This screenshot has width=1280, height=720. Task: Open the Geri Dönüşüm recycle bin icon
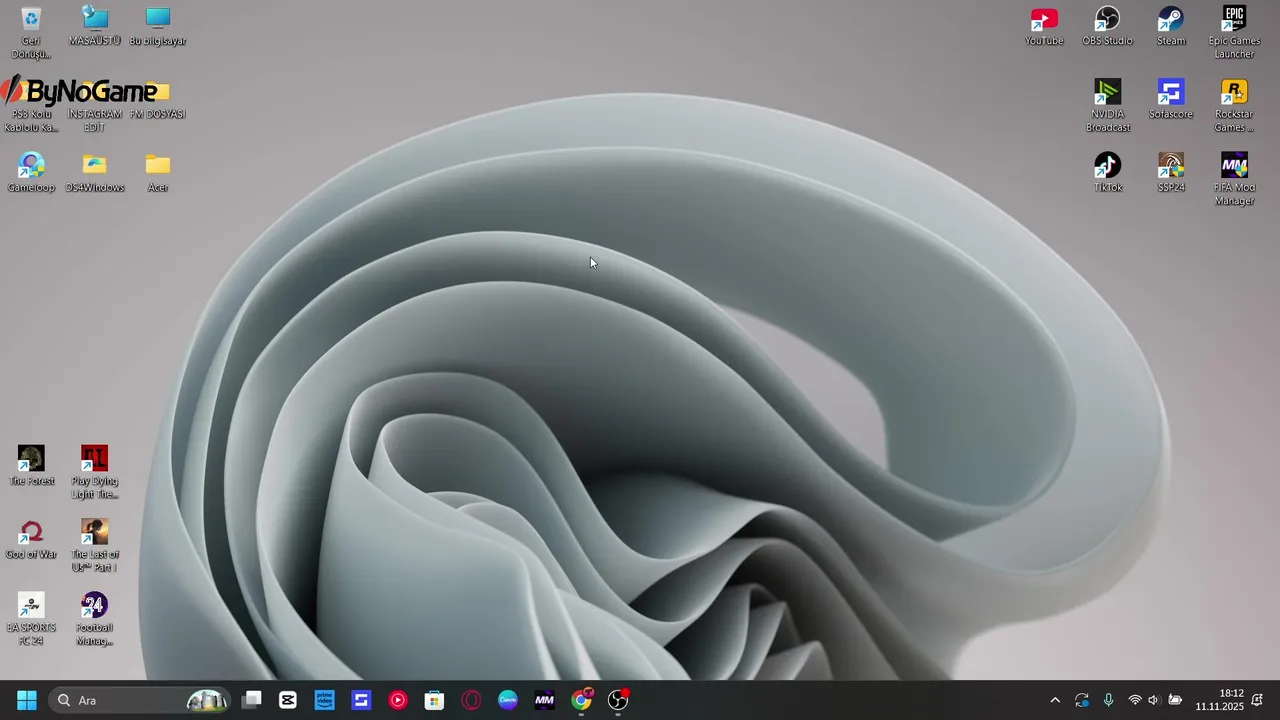click(x=31, y=32)
